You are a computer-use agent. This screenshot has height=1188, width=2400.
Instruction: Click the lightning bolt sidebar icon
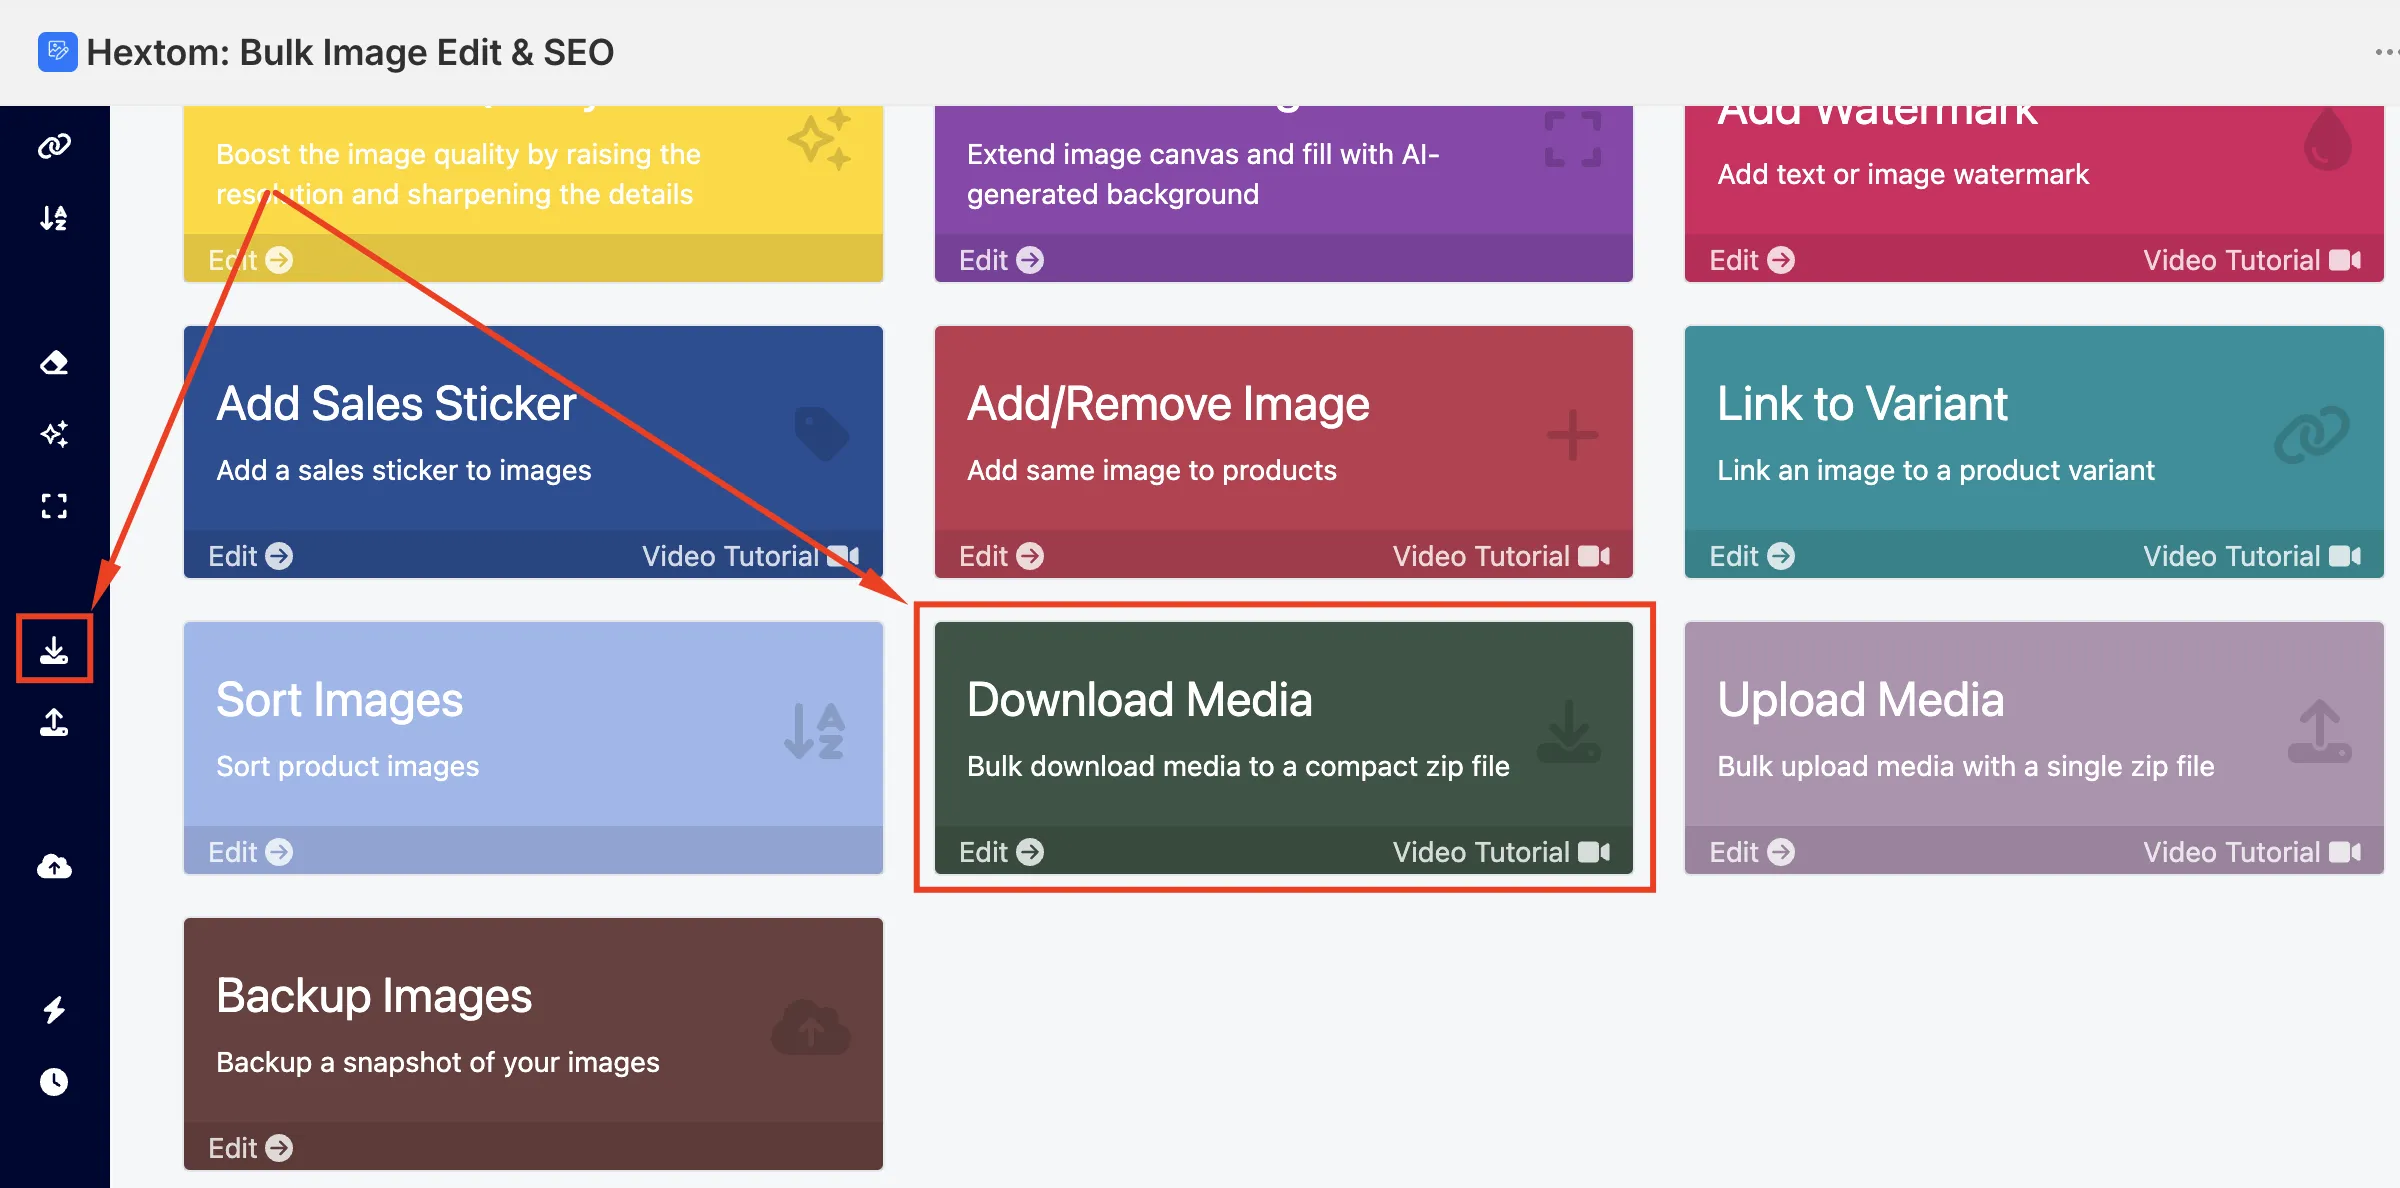click(x=54, y=1010)
